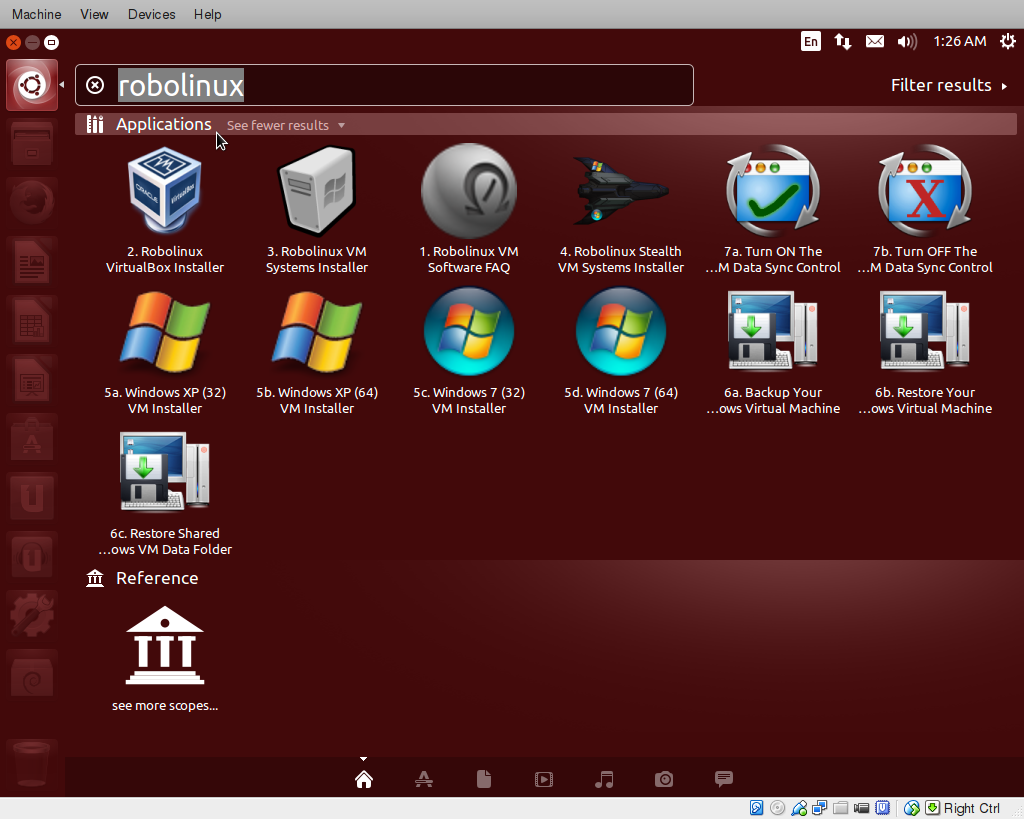Click the VirtualBox network adapters status icon
Image resolution: width=1024 pixels, height=819 pixels.
819,808
